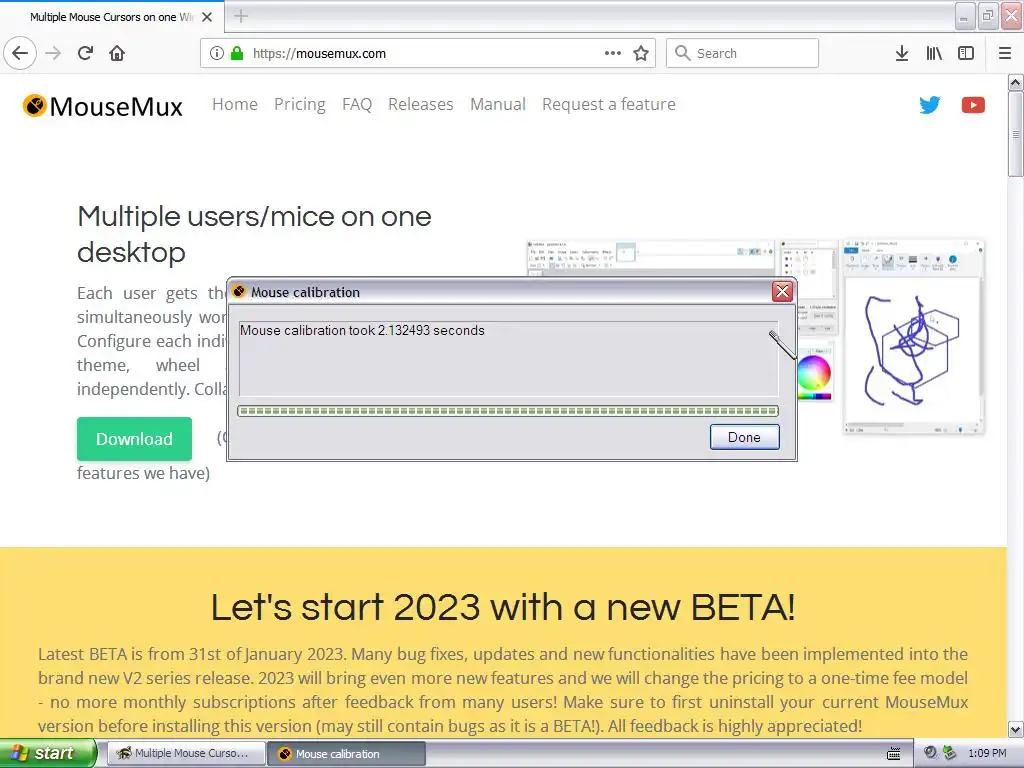The height and width of the screenshot is (768, 1024).
Task: Reload the page with the refresh icon
Action: click(85, 53)
